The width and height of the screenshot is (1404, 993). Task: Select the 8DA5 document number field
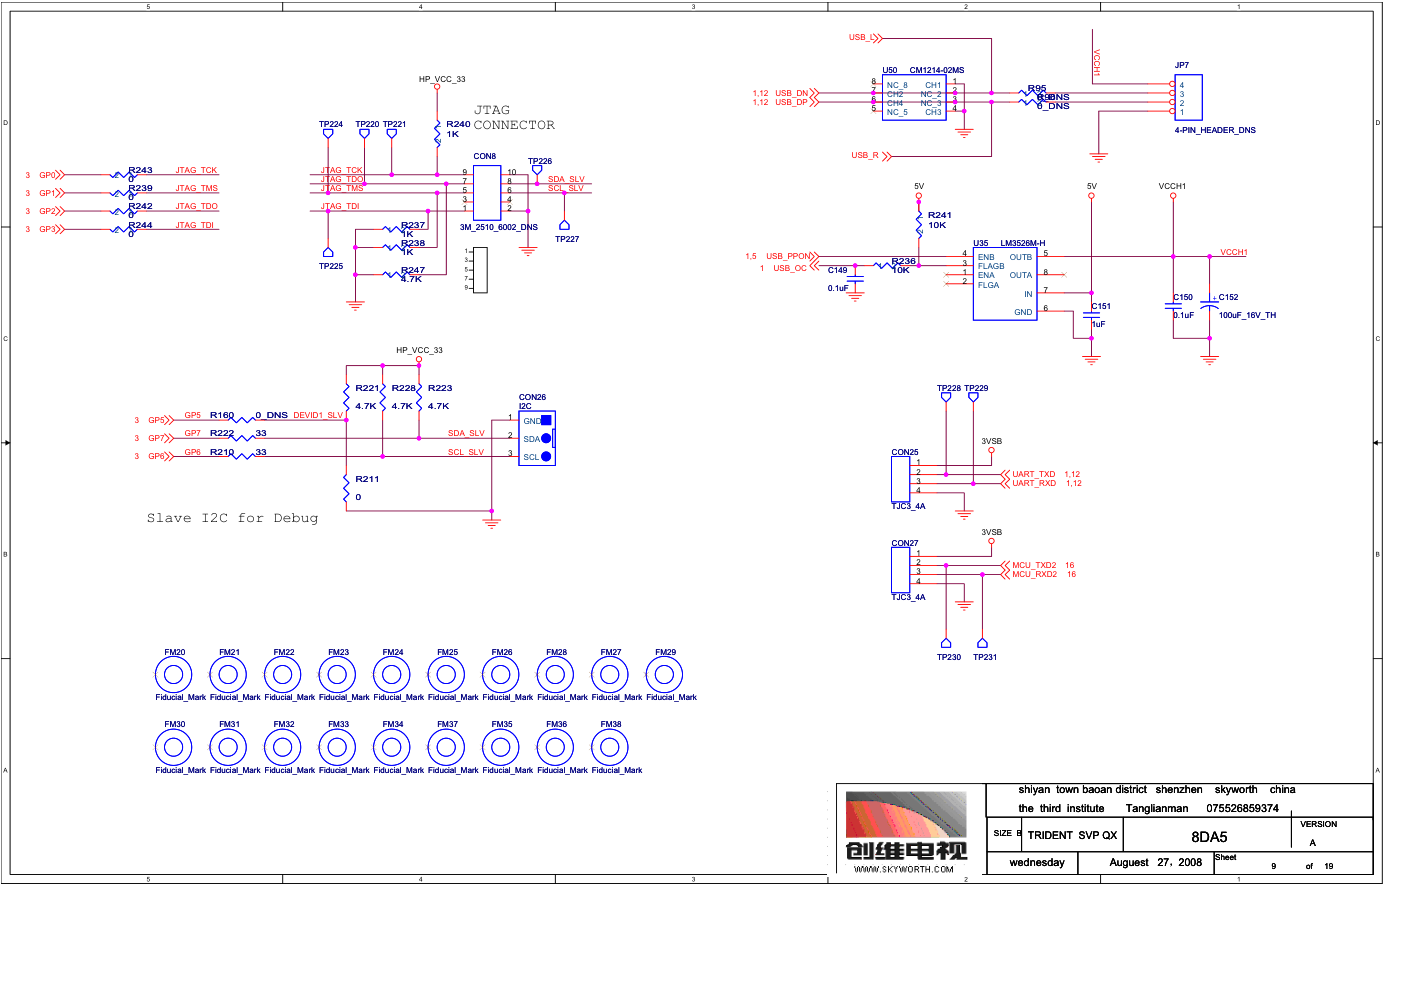[x=1208, y=837]
